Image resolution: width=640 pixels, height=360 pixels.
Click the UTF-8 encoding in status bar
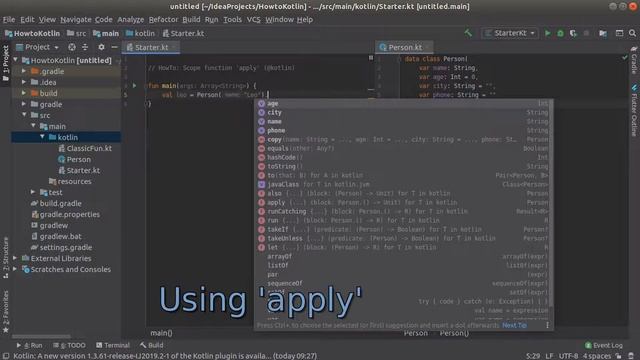[568, 356]
